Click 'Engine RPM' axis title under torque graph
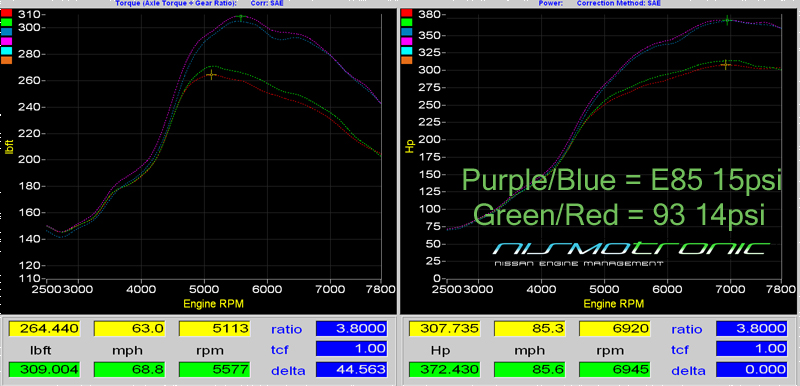Viewport: 800px width, 386px height. (213, 304)
